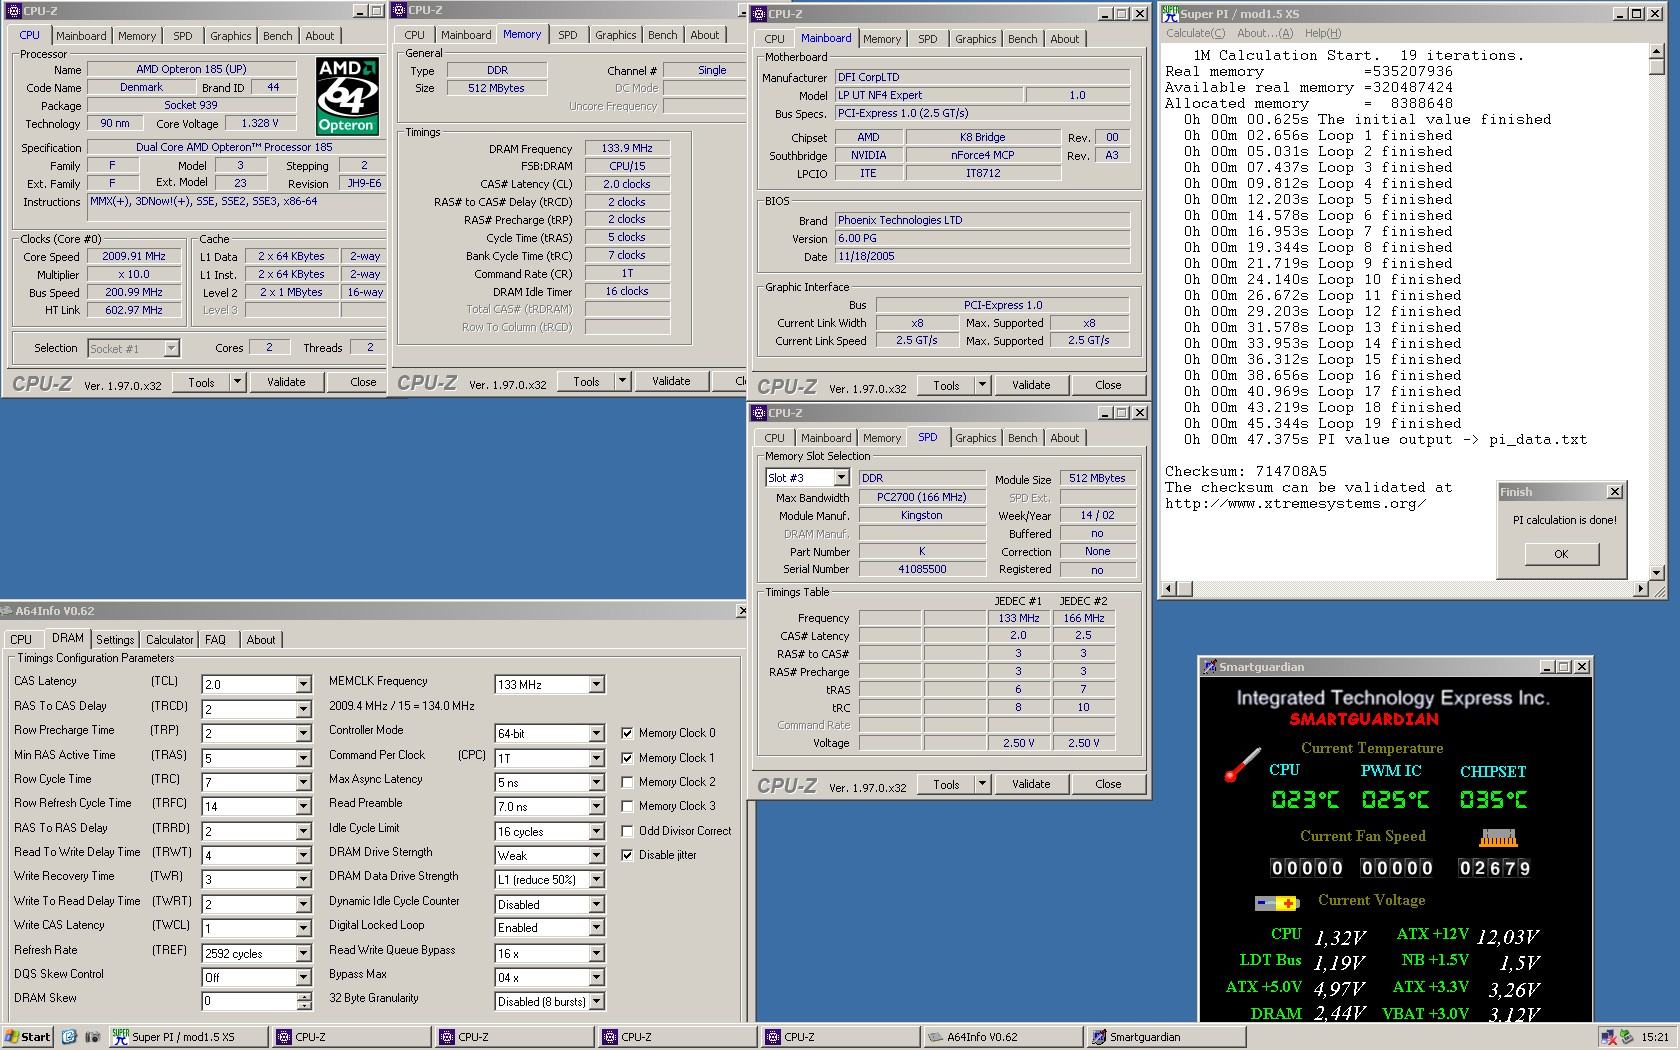Image resolution: width=1680 pixels, height=1050 pixels.
Task: Open the Refresh Rate (TREF) dropdown
Action: click(x=303, y=954)
